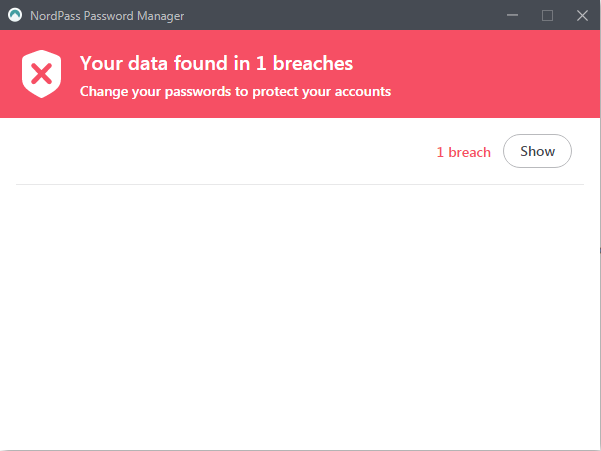Click the white X mark inside the shield
This screenshot has height=451, width=601.
click(x=41, y=73)
